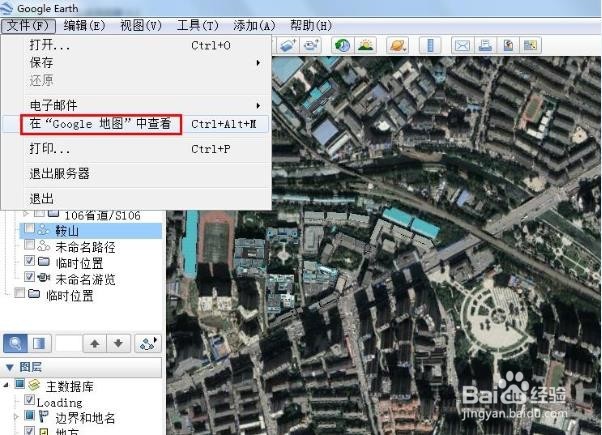Open the 帮助(H) menu
This screenshot has height=435, width=602.
[x=311, y=26]
